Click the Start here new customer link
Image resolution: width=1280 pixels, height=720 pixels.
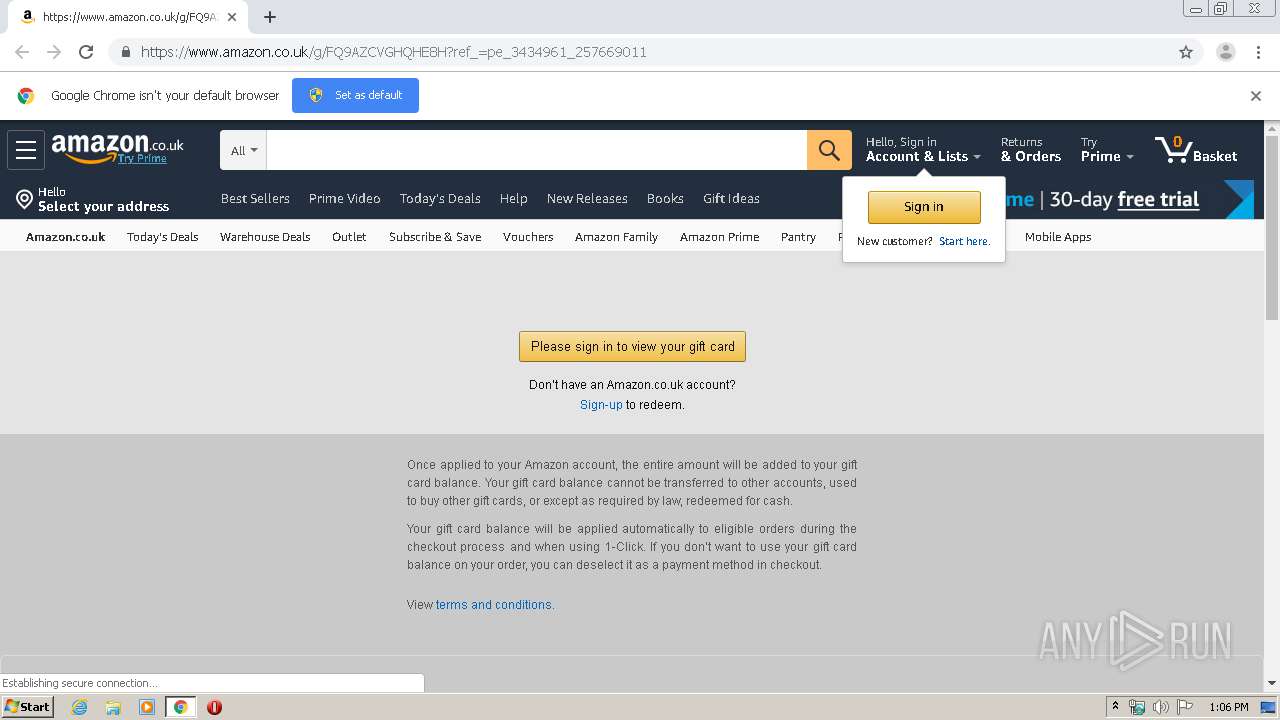pos(964,242)
